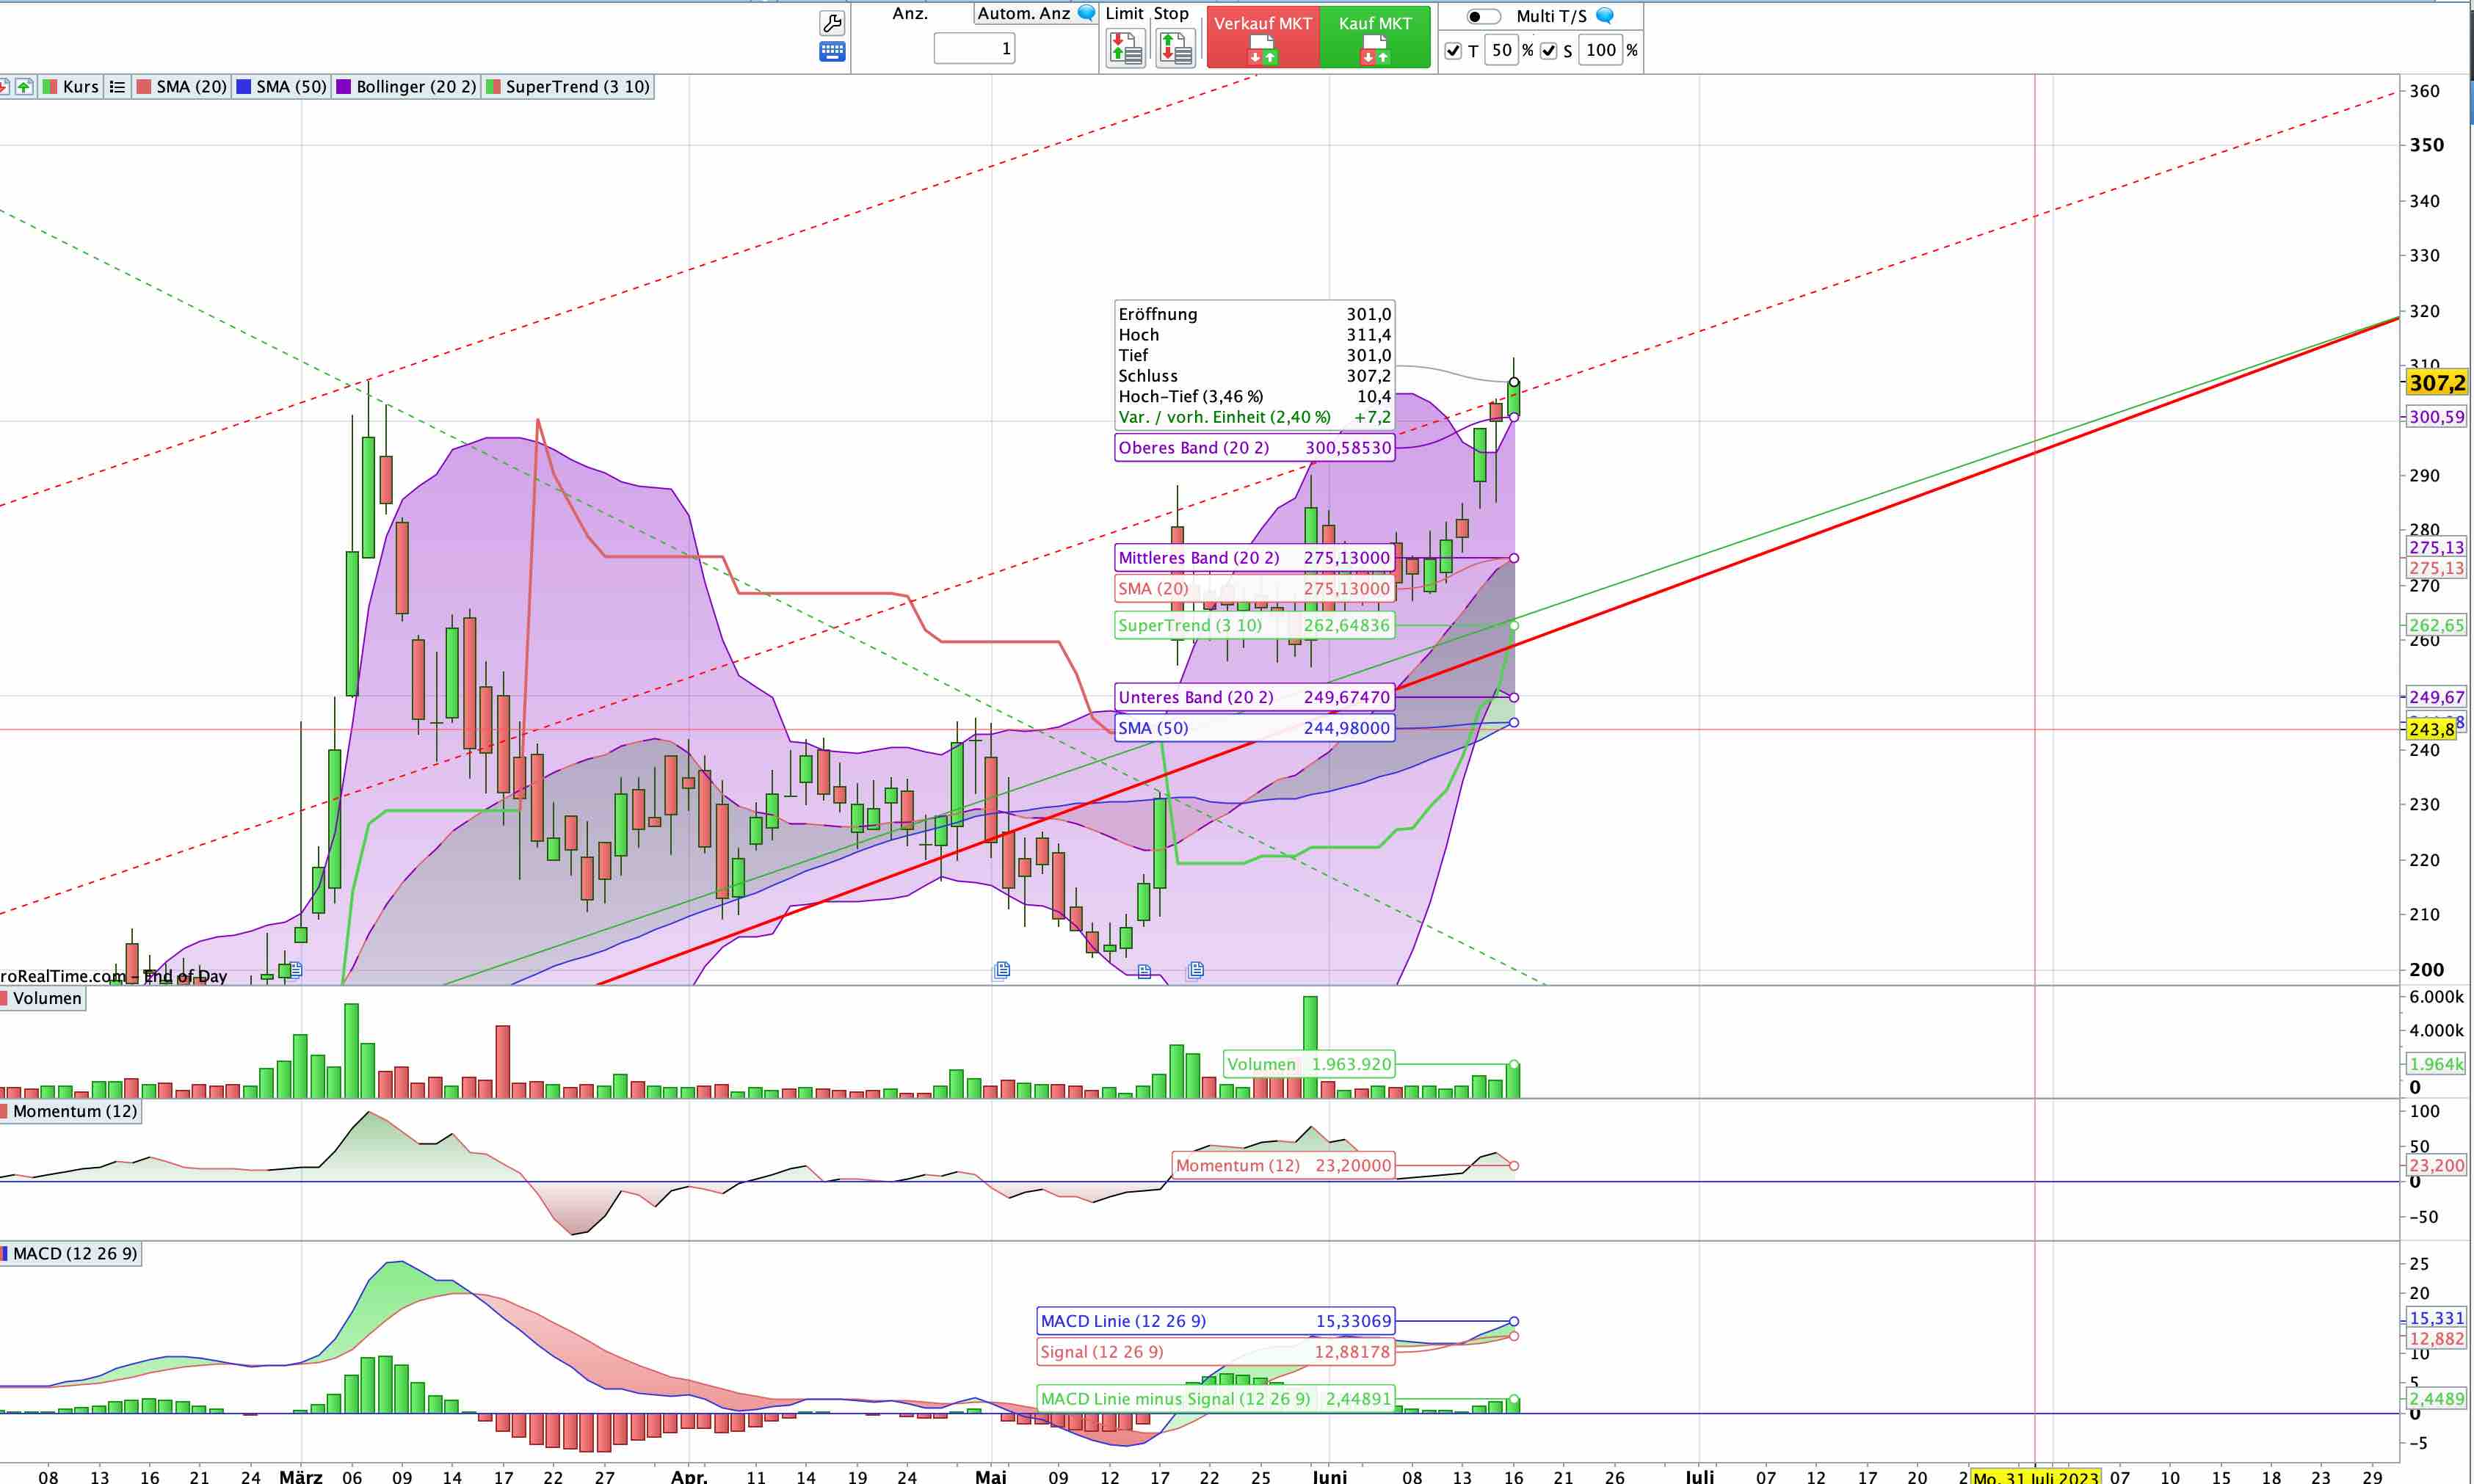Image resolution: width=2474 pixels, height=1484 pixels.
Task: Click the green up-arrow buy order icon
Action: pos(23,87)
